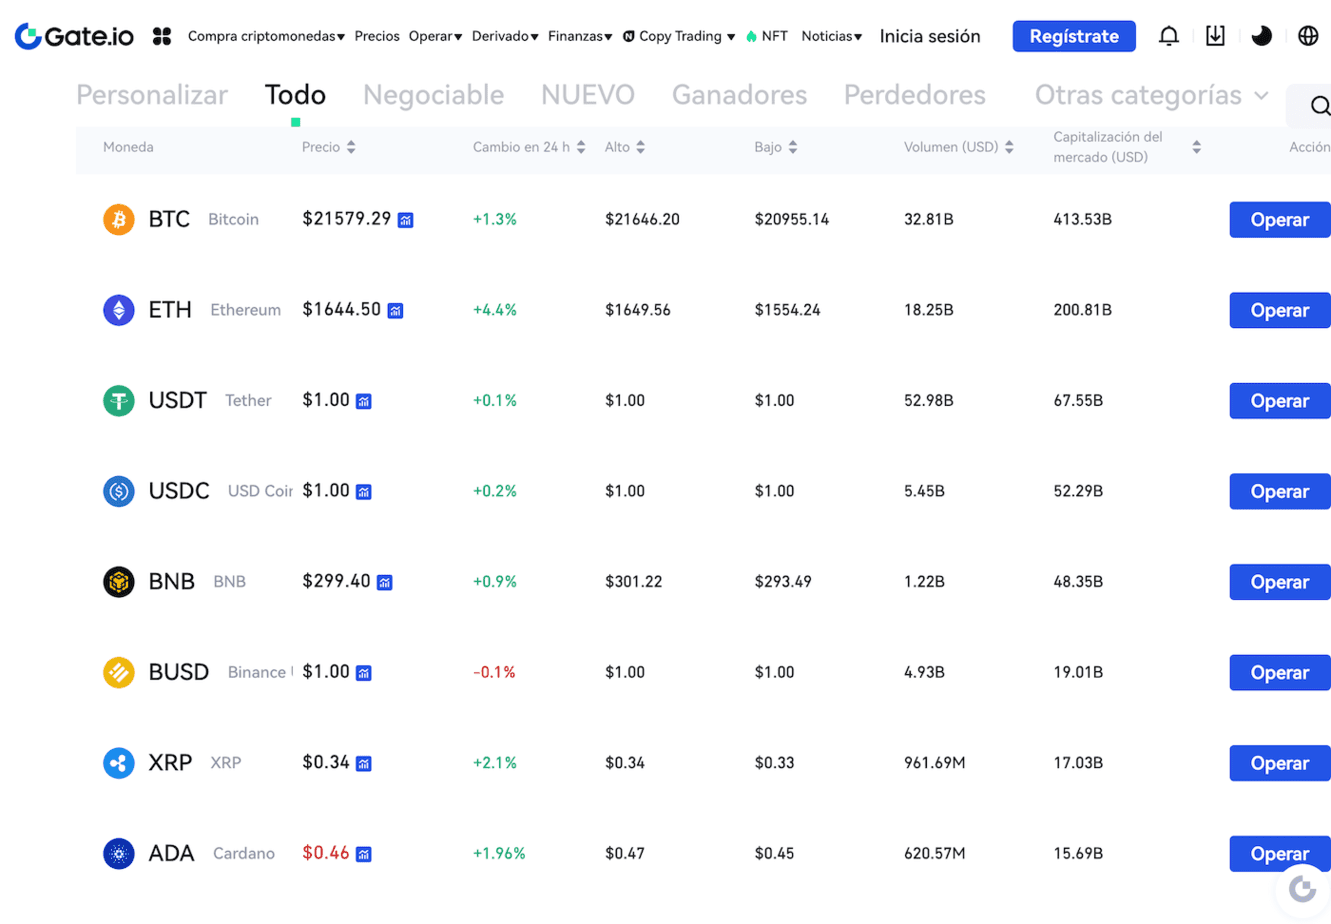The height and width of the screenshot is (924, 1331).
Task: Click the Ethereum coin icon
Action: coord(119,310)
